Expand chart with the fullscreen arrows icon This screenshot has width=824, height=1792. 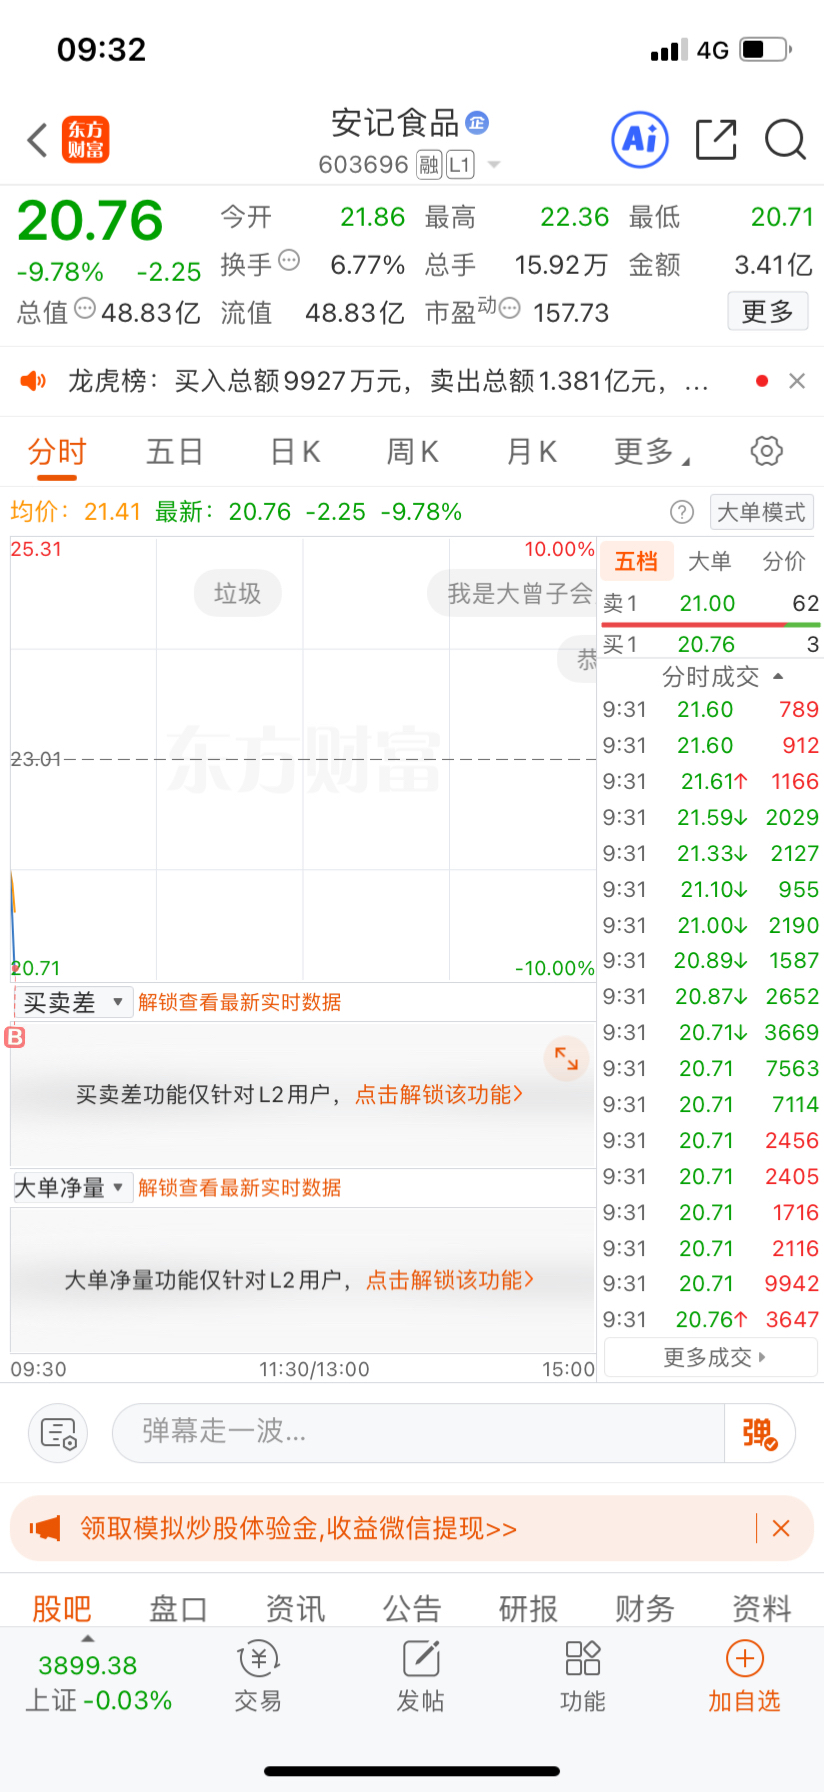(x=566, y=1058)
